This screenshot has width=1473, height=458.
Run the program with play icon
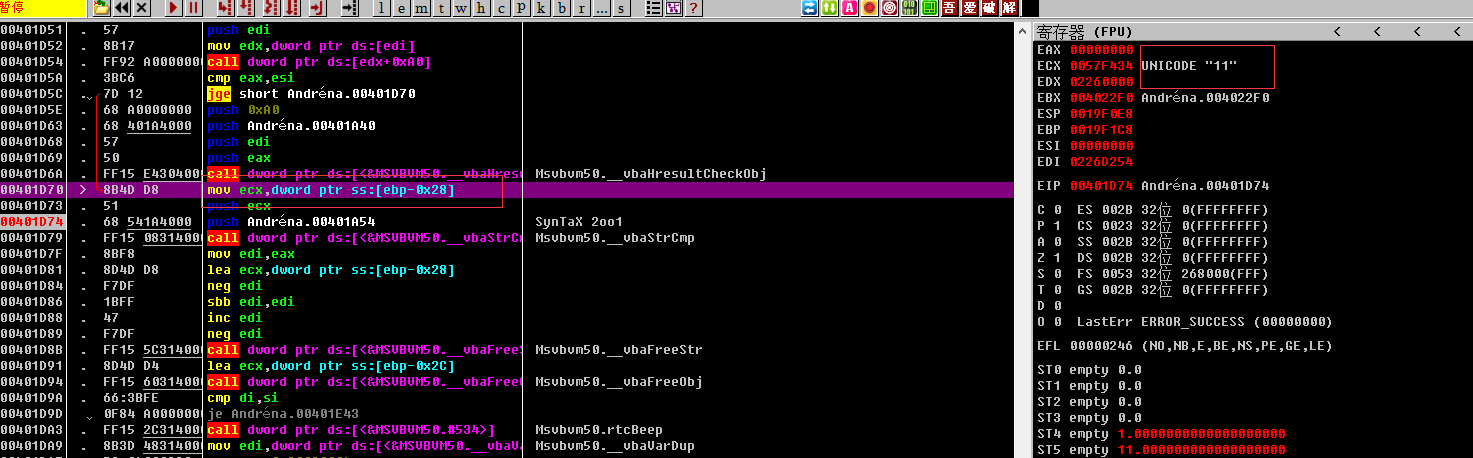pyautogui.click(x=174, y=8)
